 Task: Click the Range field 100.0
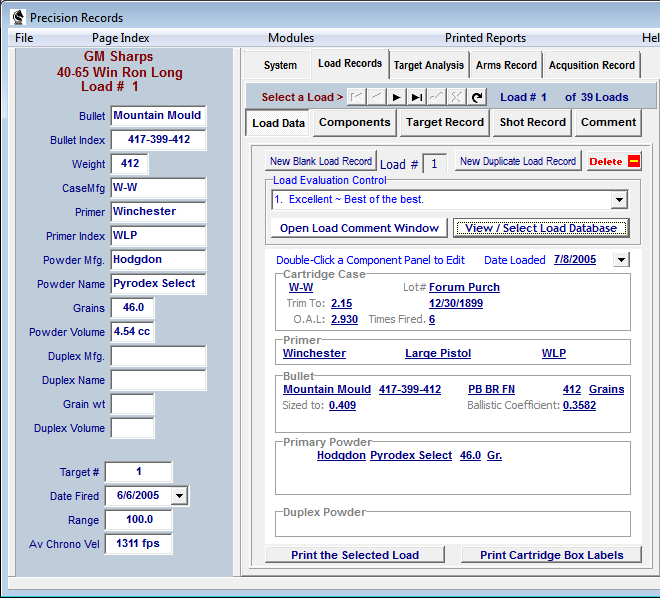pos(138,520)
